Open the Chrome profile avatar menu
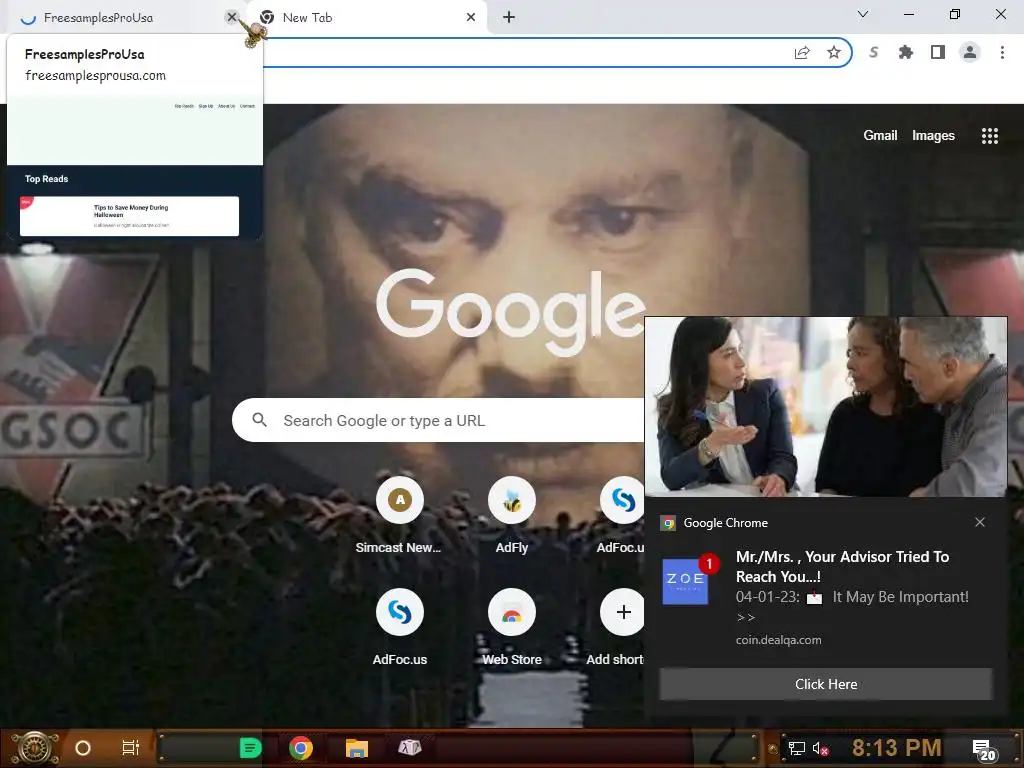Screen dimensions: 1024x768 pyautogui.click(x=970, y=52)
